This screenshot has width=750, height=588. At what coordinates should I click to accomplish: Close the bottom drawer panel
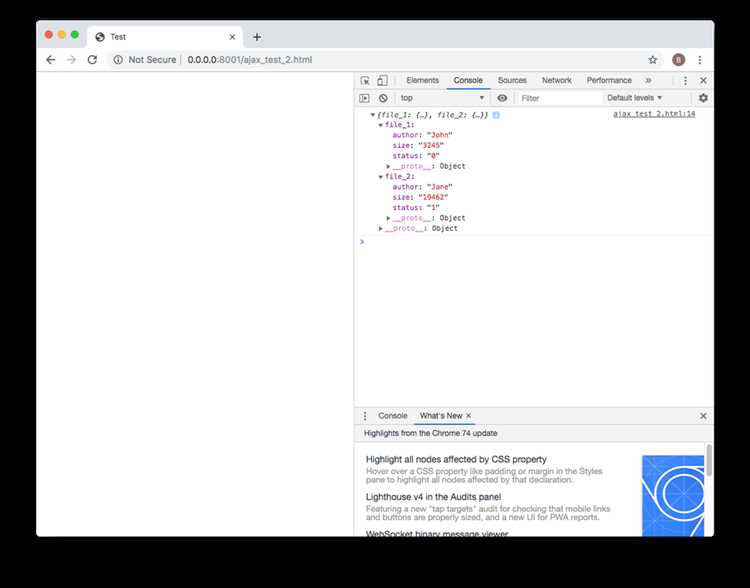[703, 416]
